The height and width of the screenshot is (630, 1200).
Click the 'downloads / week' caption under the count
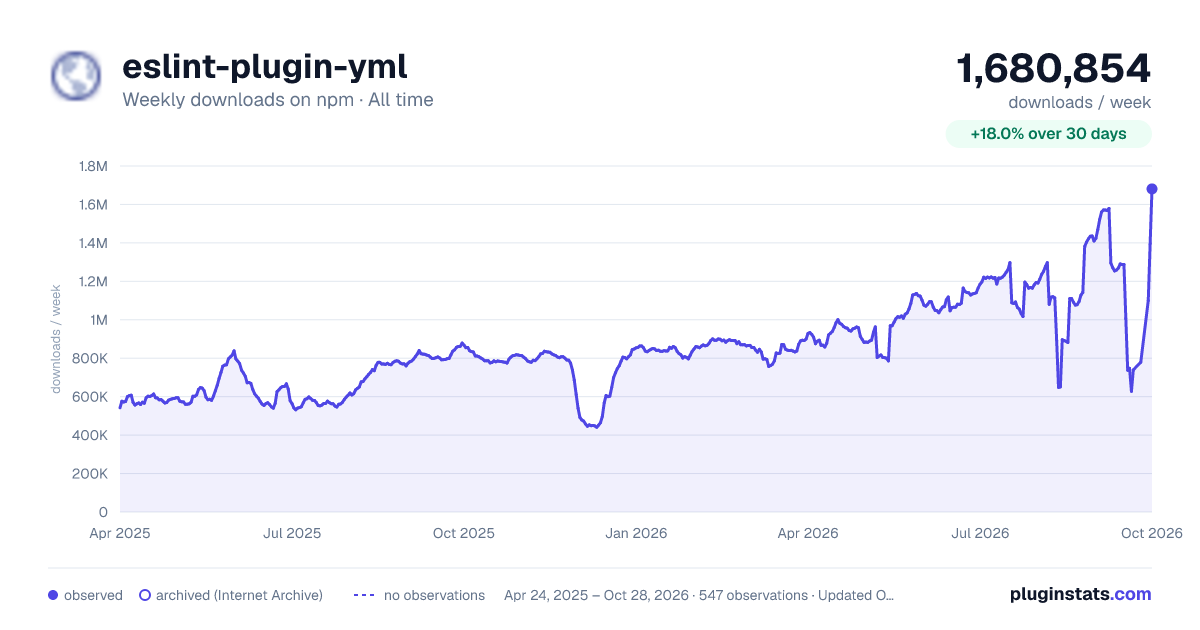(1080, 102)
